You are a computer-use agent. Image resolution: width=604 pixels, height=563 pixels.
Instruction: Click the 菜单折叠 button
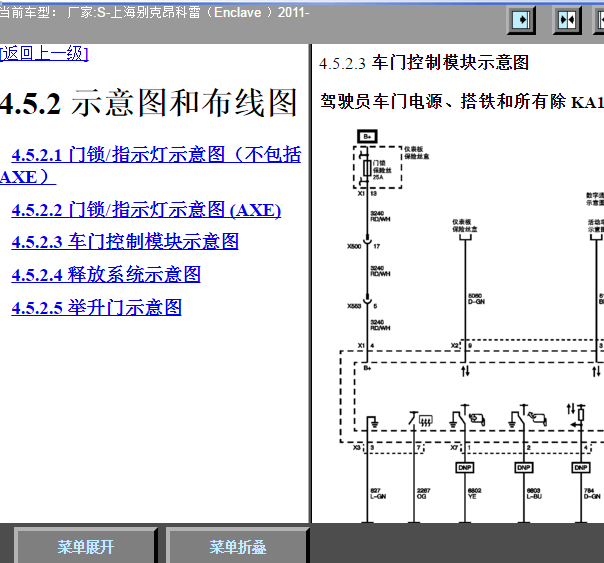click(238, 547)
